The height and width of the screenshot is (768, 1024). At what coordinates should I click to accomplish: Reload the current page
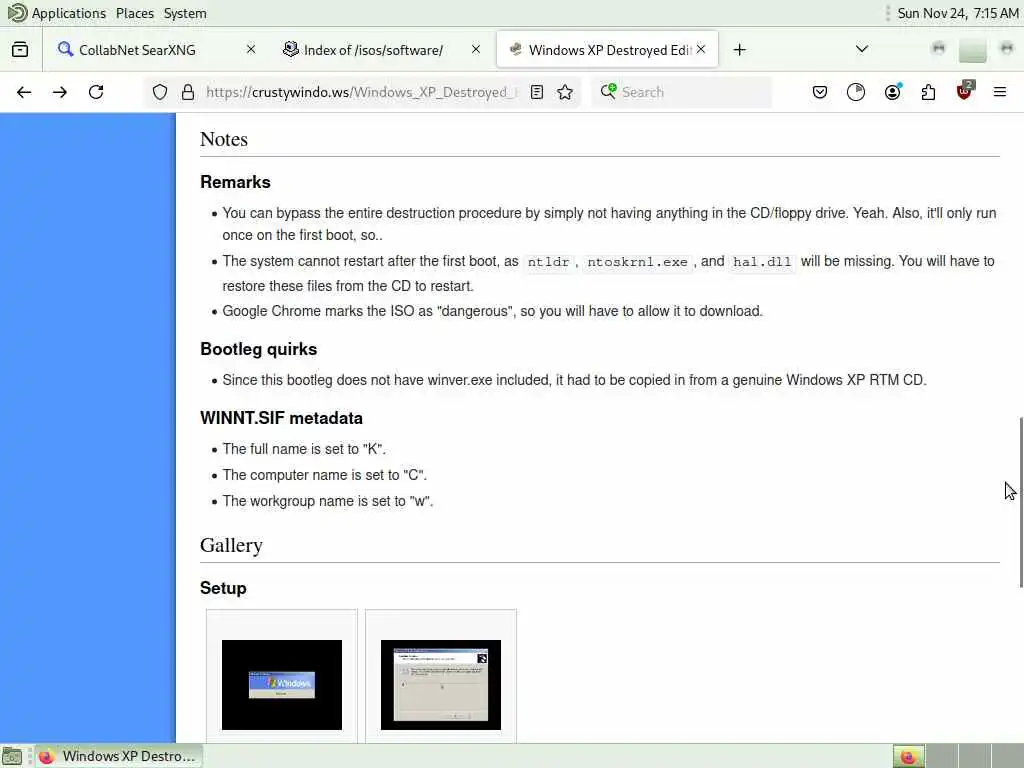coord(96,92)
